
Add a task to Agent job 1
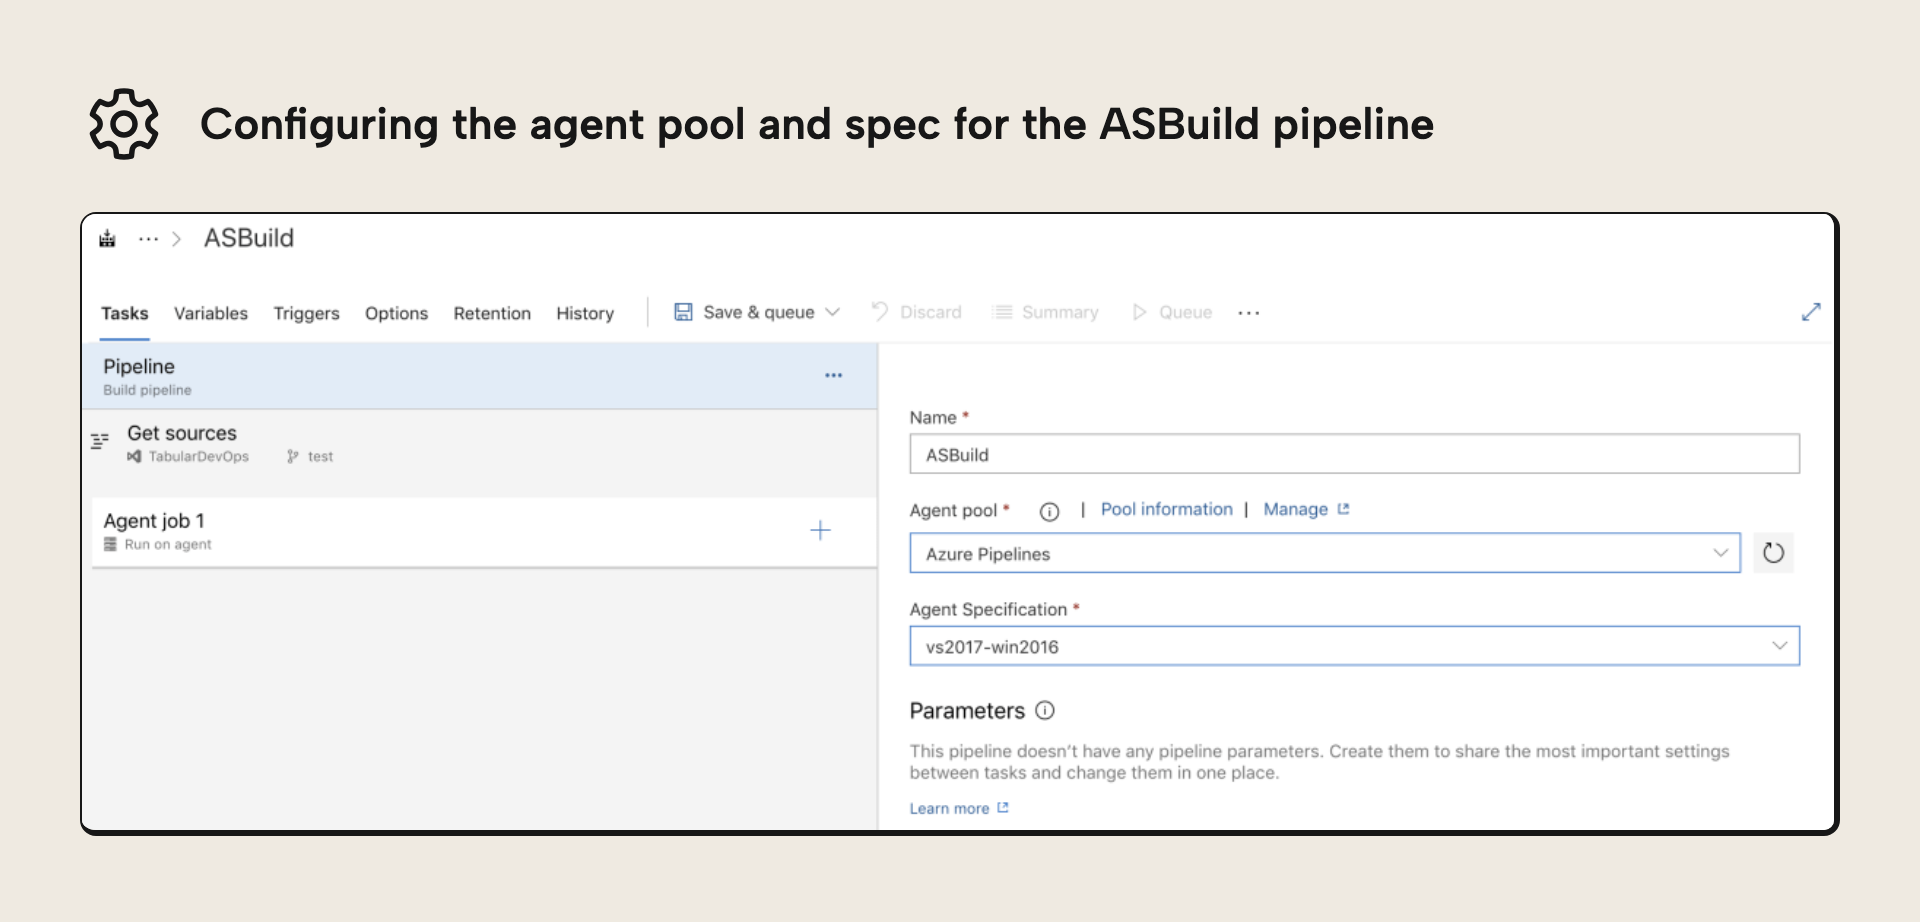point(820,530)
